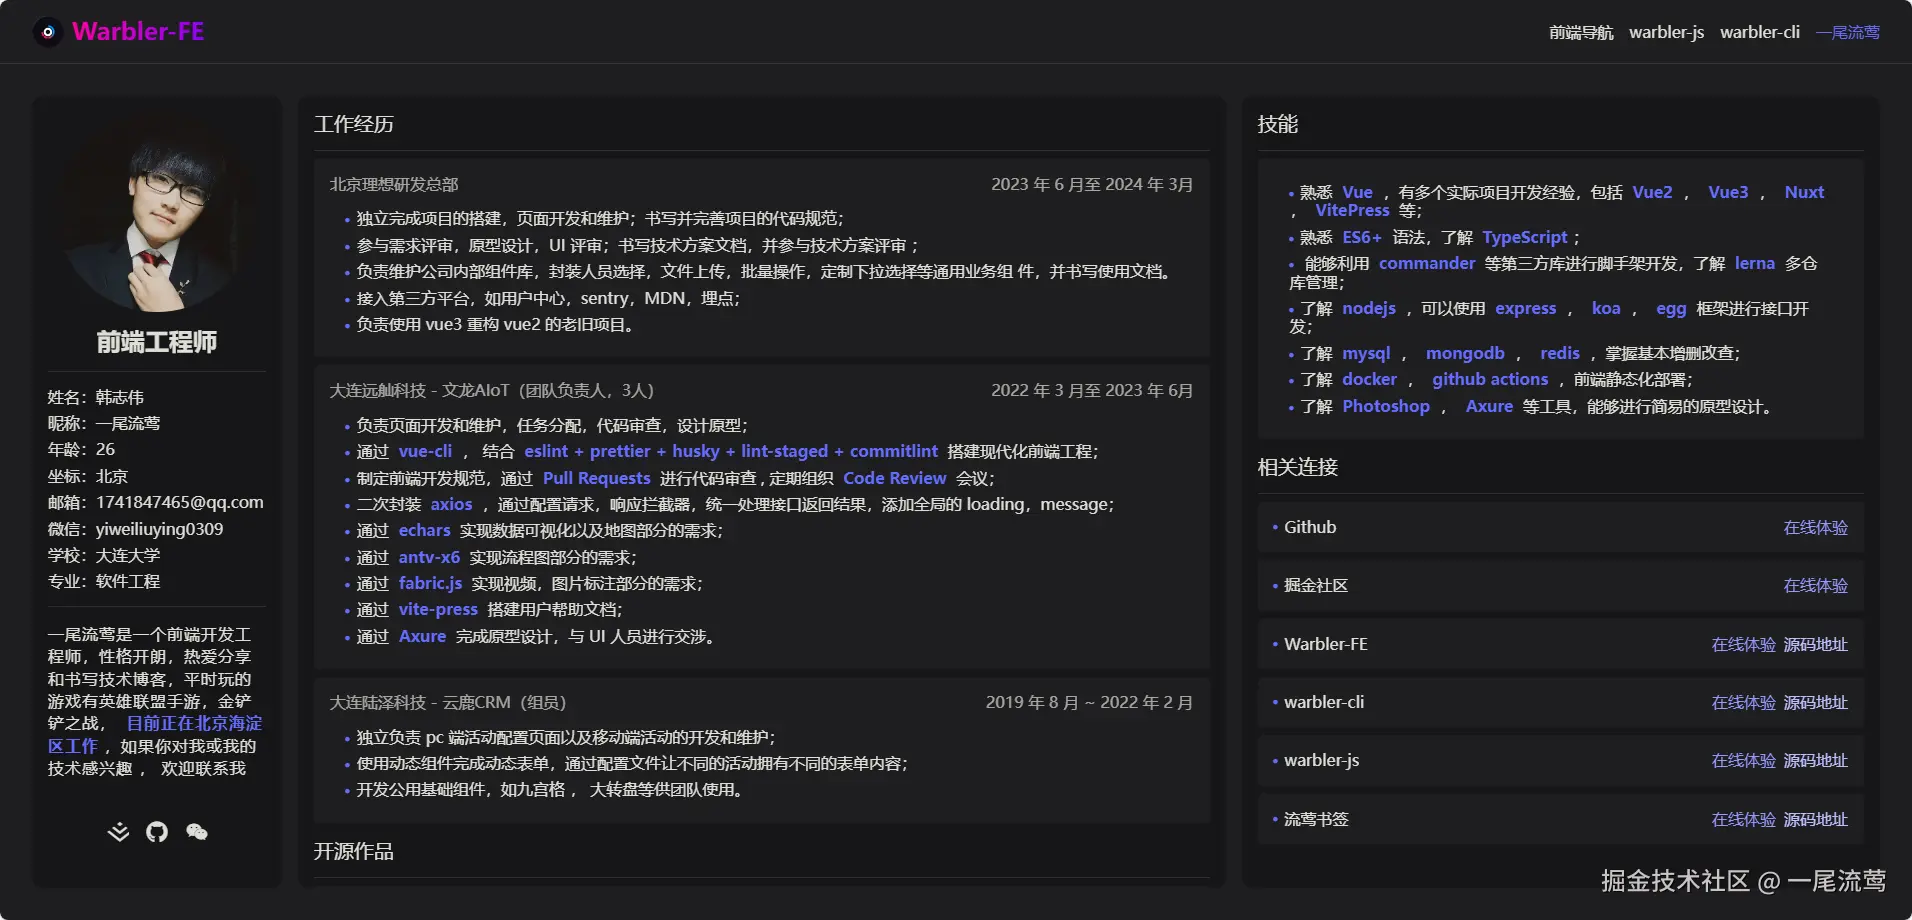This screenshot has height=920, width=1912.
Task: Visit the echars link
Action: click(x=424, y=530)
